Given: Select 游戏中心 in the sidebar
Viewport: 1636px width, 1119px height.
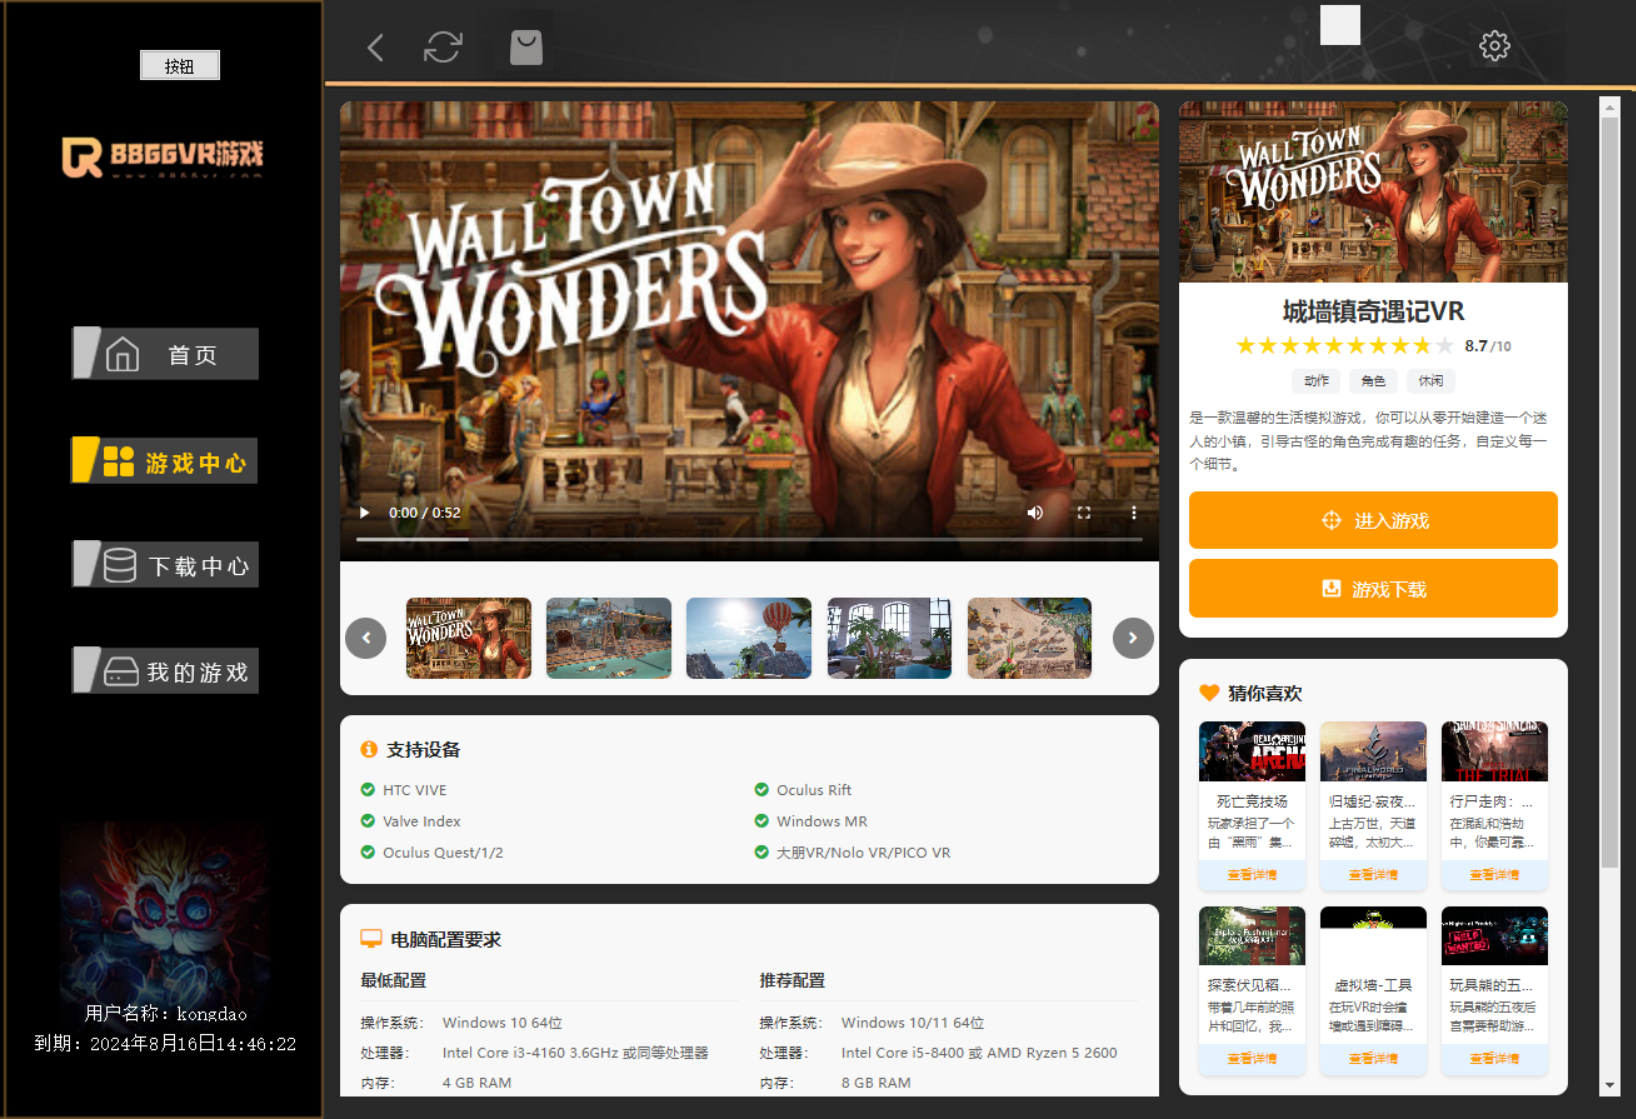Looking at the screenshot, I should pos(165,461).
